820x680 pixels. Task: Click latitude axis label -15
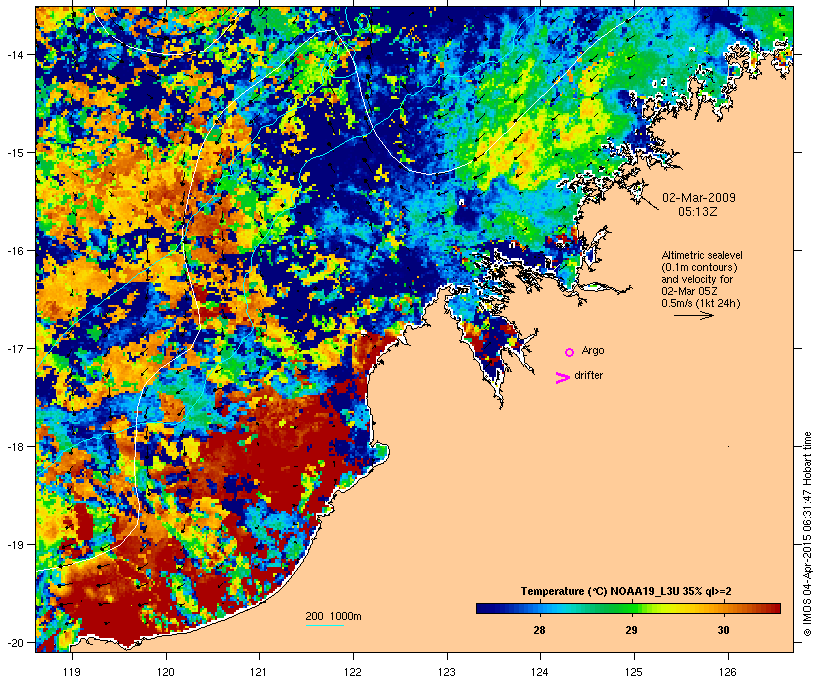tap(14, 152)
